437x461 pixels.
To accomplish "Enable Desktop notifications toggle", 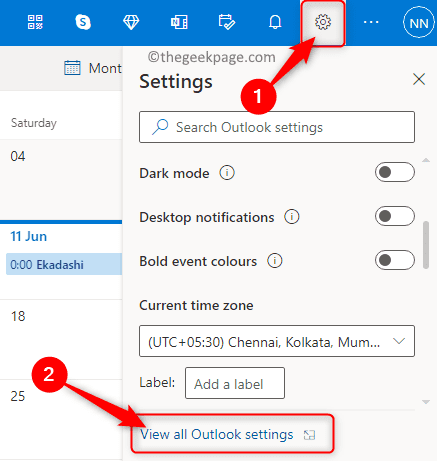I will pyautogui.click(x=395, y=216).
